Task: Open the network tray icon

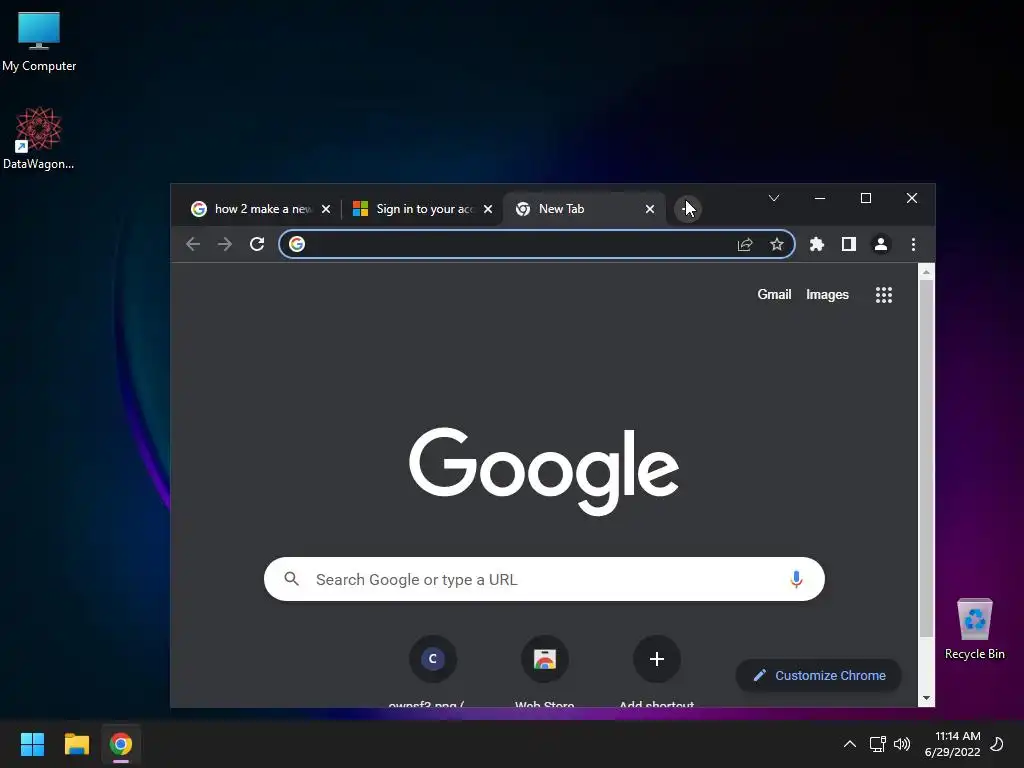Action: click(877, 744)
